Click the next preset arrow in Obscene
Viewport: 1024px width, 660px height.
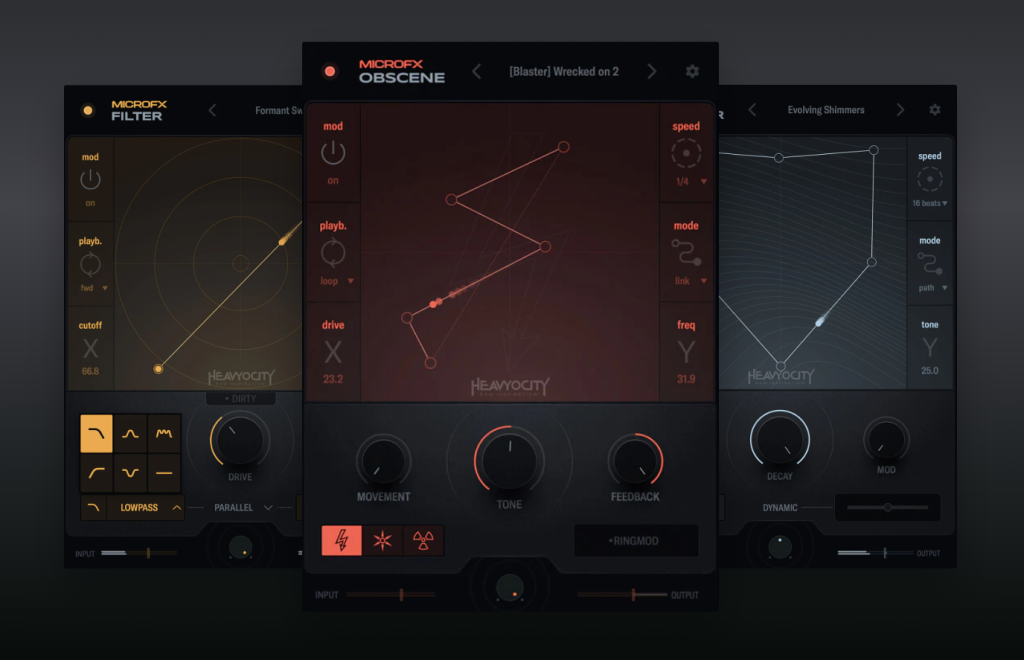click(651, 71)
